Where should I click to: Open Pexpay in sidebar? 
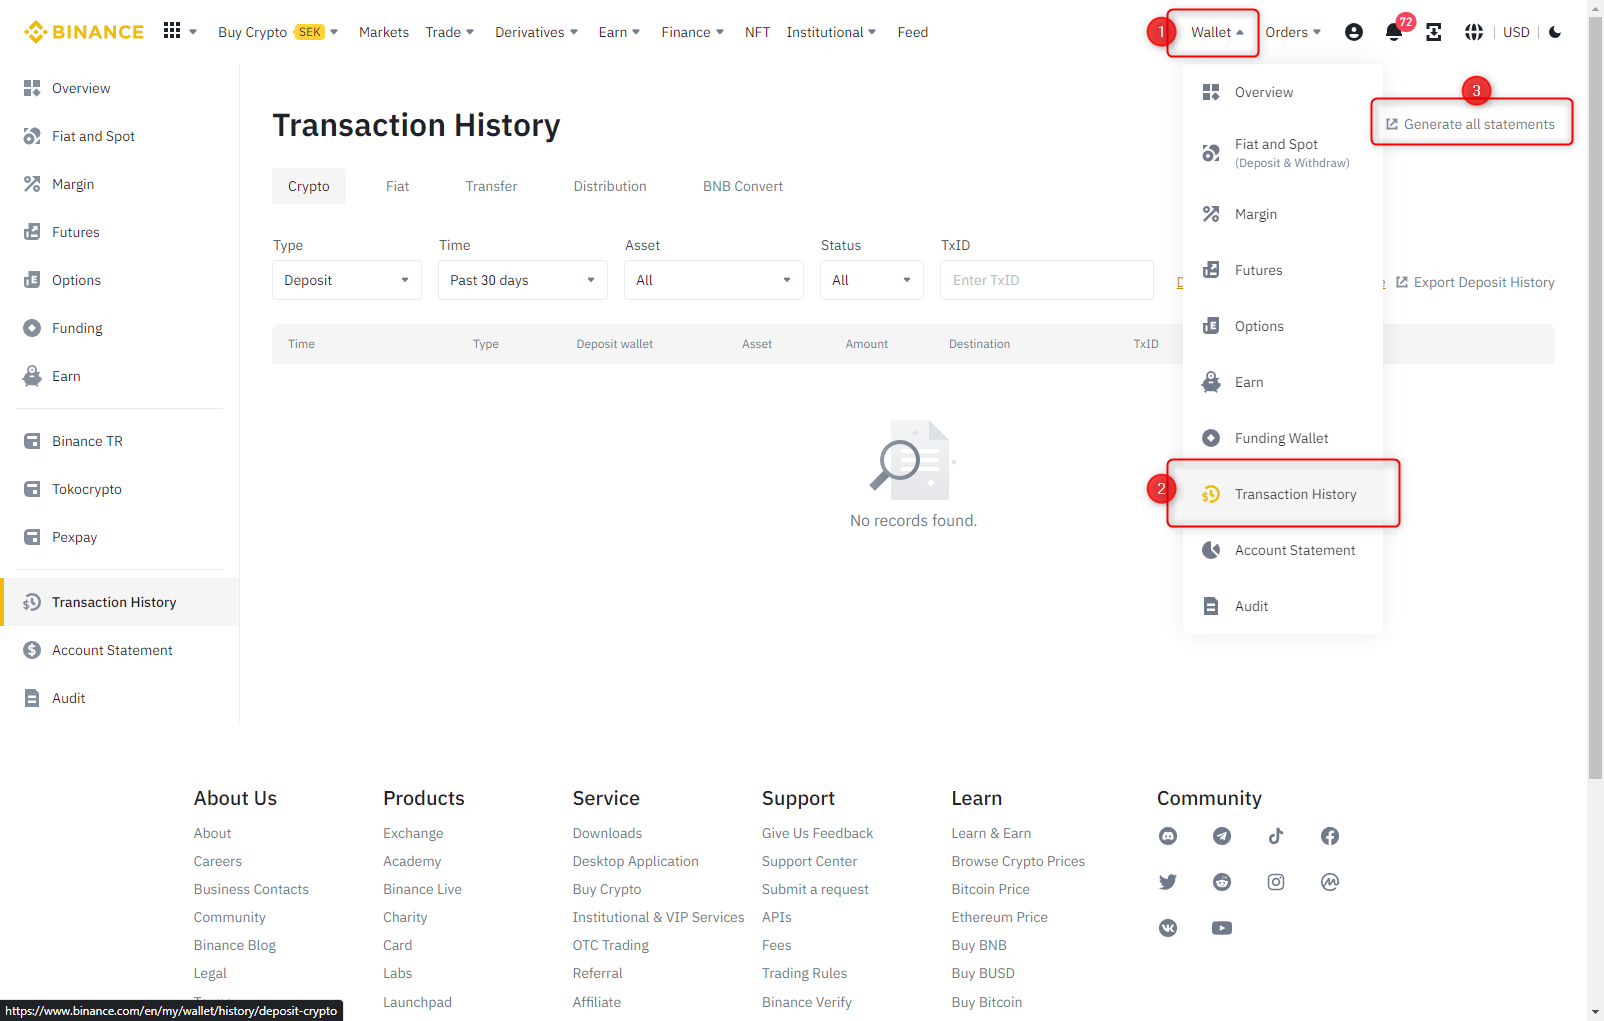[120, 537]
